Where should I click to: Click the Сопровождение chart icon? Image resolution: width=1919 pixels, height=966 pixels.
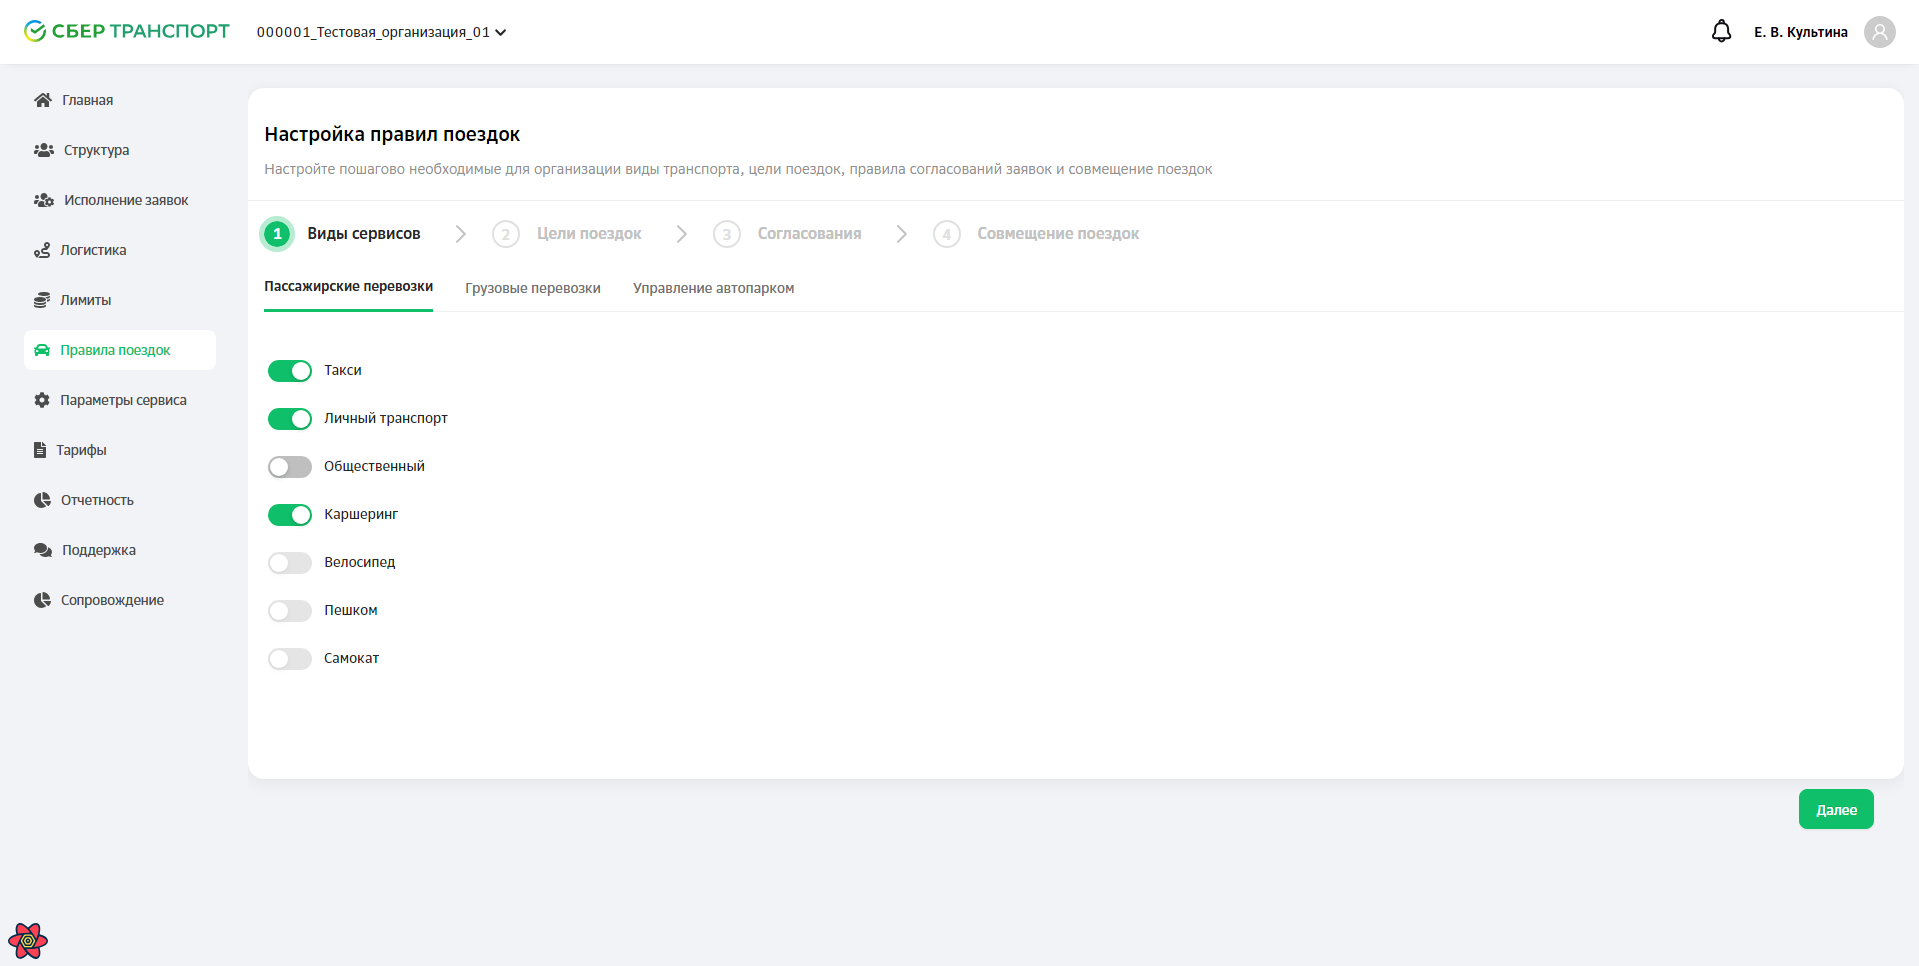[x=42, y=600]
